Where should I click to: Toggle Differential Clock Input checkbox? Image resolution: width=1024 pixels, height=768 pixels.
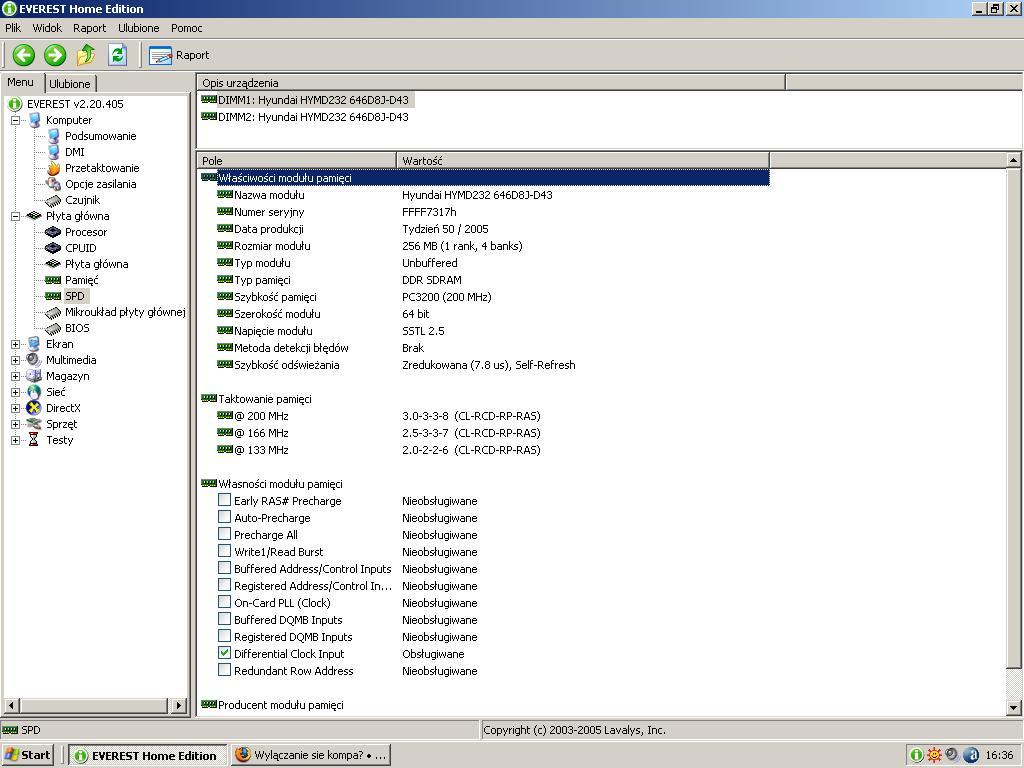[224, 653]
